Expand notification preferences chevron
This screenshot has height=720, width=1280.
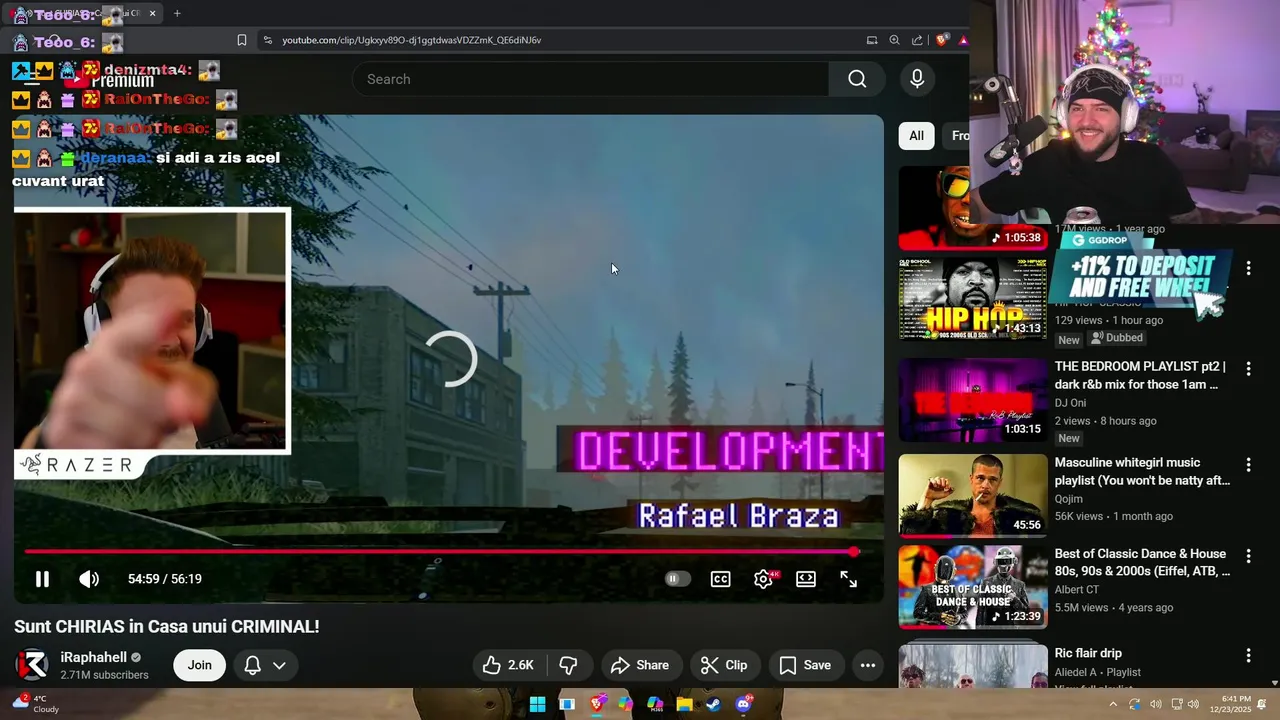point(279,665)
